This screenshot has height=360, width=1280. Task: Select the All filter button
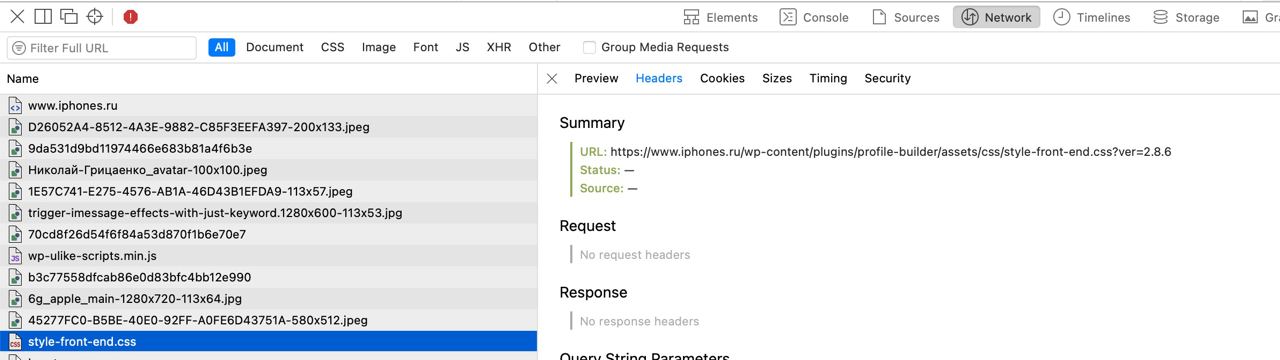[x=222, y=47]
